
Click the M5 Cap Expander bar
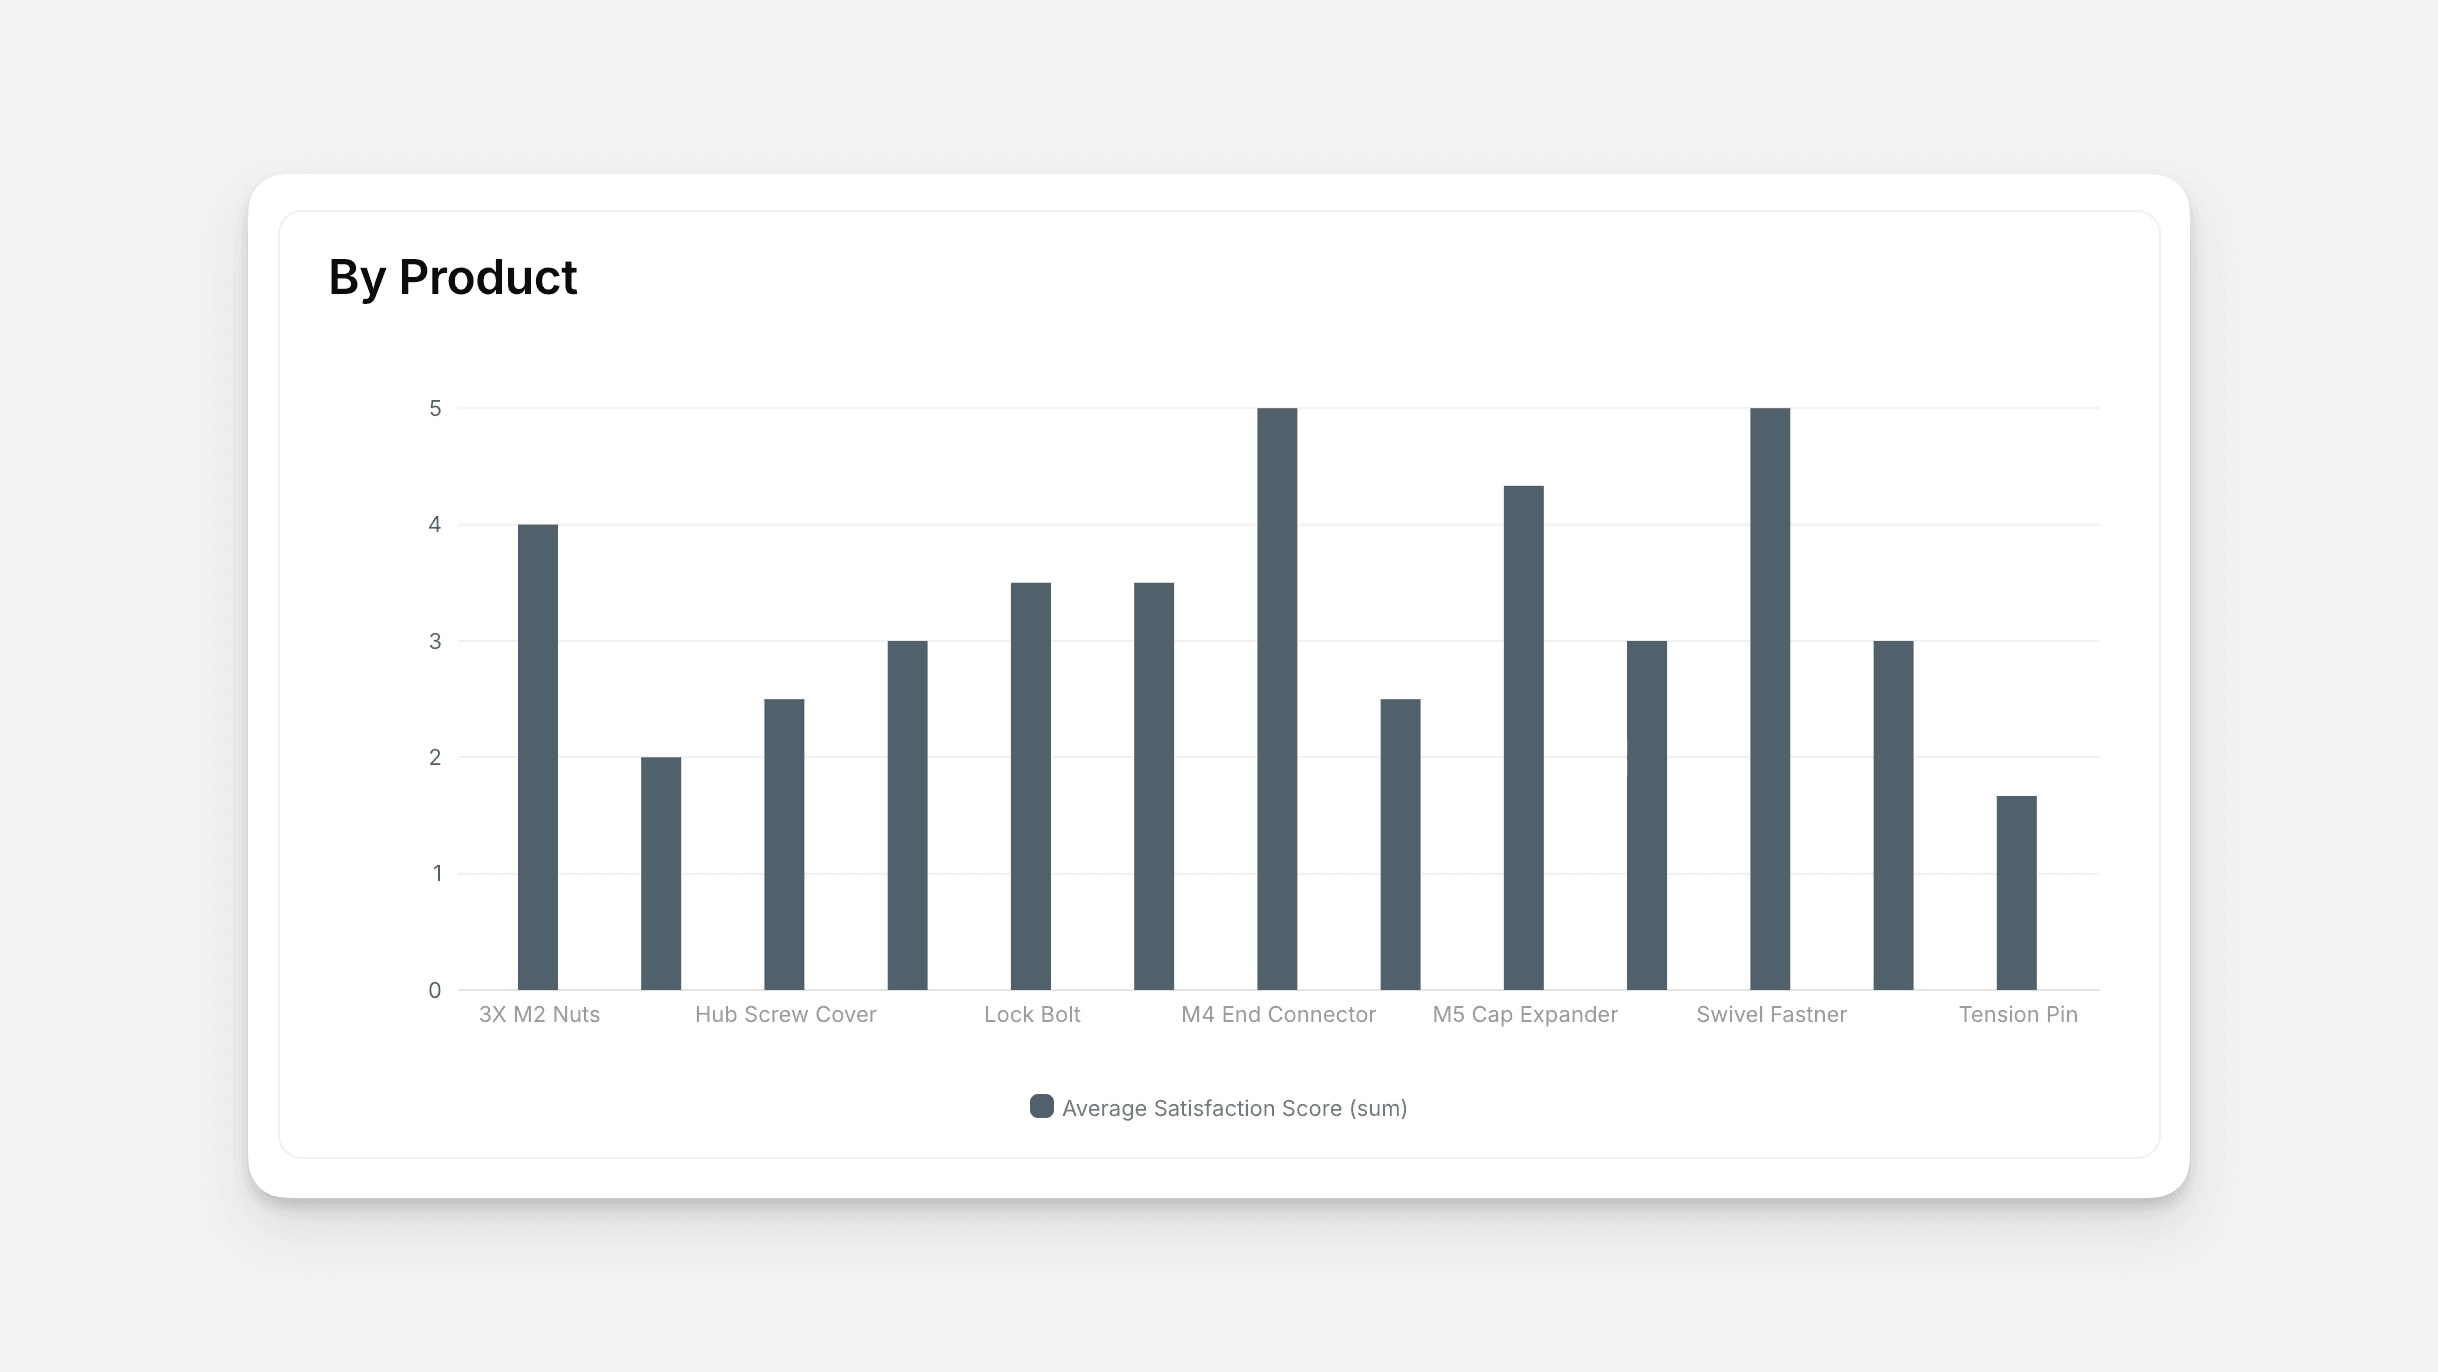coord(1523,738)
